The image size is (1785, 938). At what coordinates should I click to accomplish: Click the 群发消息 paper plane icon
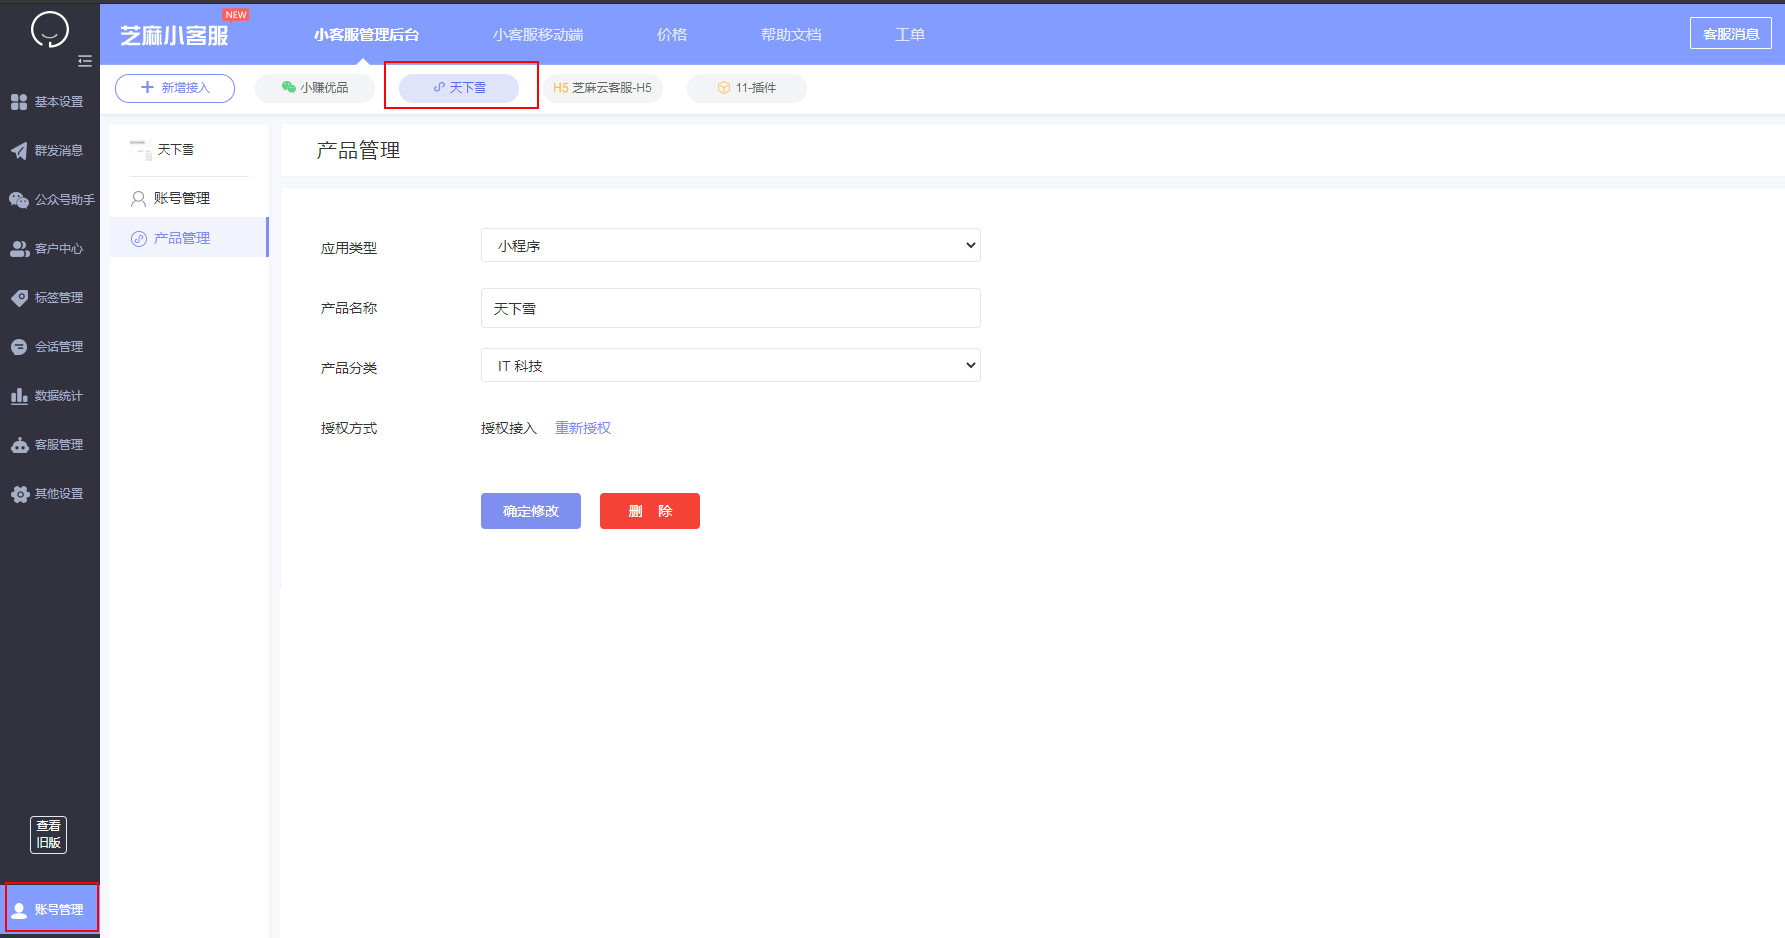tap(19, 151)
